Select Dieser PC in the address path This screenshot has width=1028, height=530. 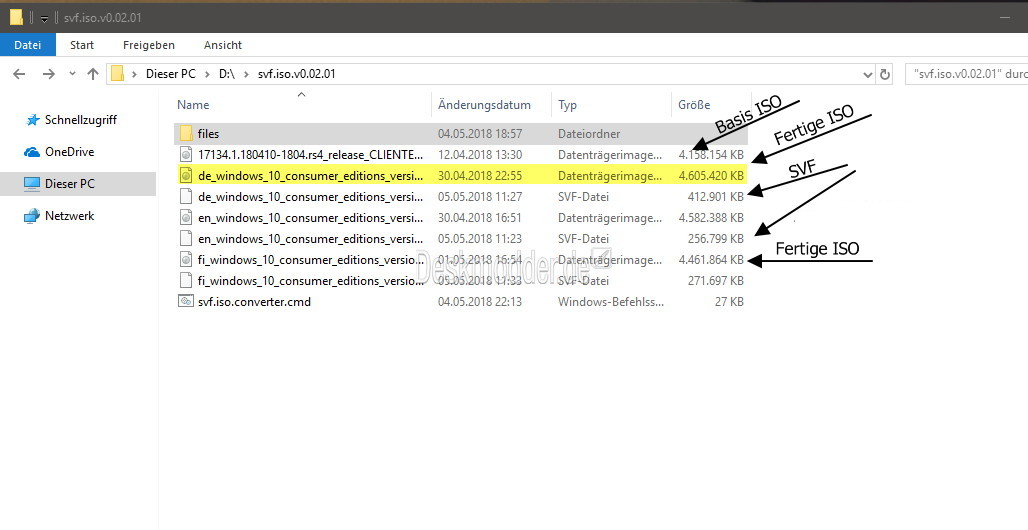click(170, 74)
